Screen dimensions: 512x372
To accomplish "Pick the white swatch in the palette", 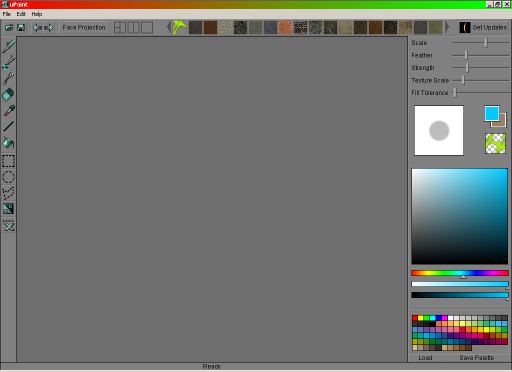I will 451,318.
